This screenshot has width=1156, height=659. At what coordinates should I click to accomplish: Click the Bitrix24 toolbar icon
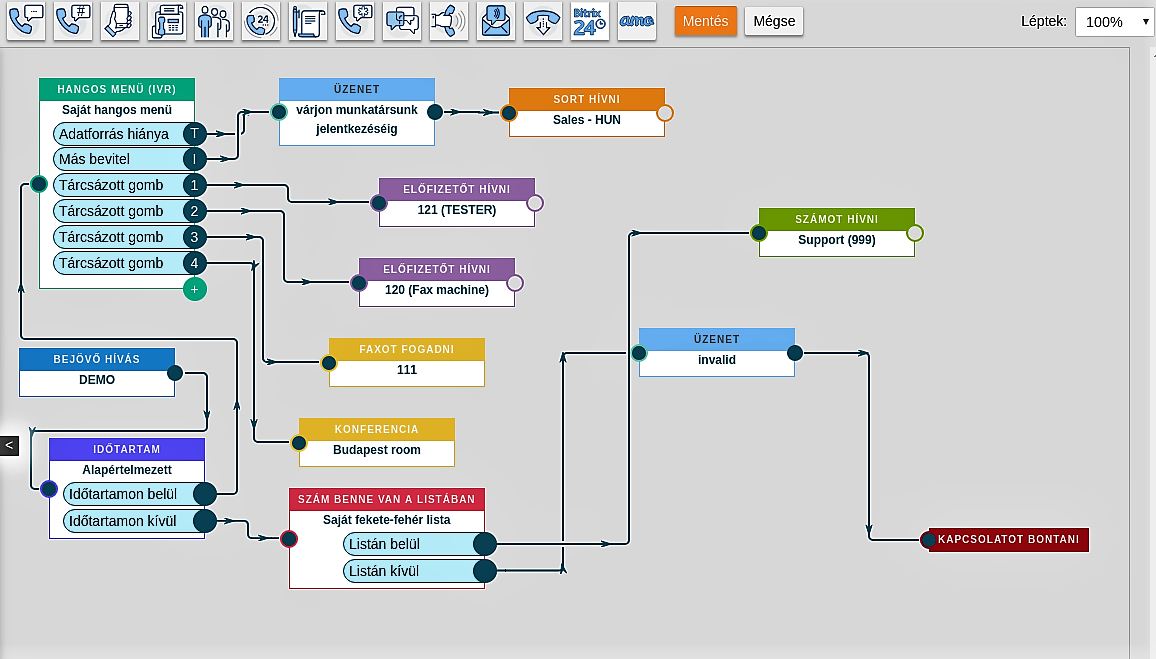[589, 21]
